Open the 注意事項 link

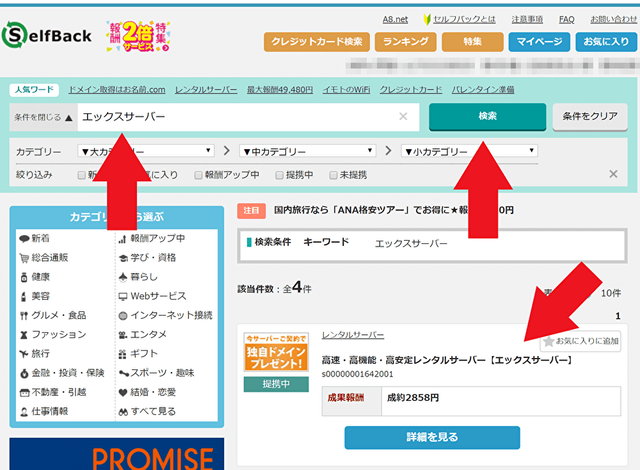click(527, 20)
